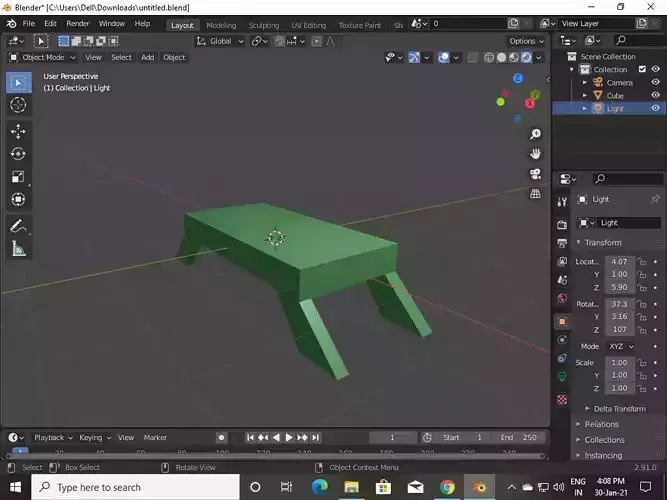Open the Add menu in viewport
The height and width of the screenshot is (500, 667).
pos(148,57)
